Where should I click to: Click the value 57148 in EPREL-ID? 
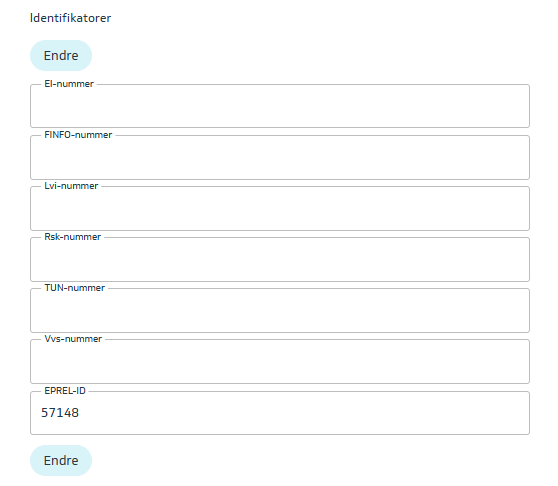[x=60, y=413]
